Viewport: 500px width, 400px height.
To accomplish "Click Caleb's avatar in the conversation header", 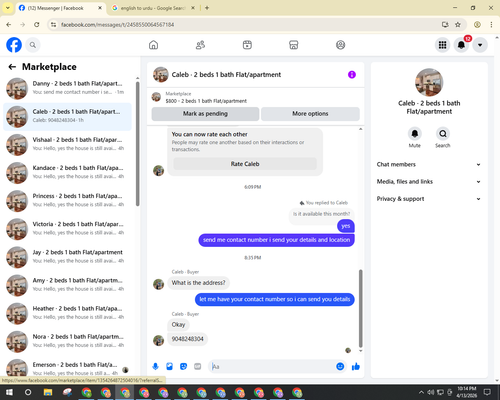I will tap(161, 75).
